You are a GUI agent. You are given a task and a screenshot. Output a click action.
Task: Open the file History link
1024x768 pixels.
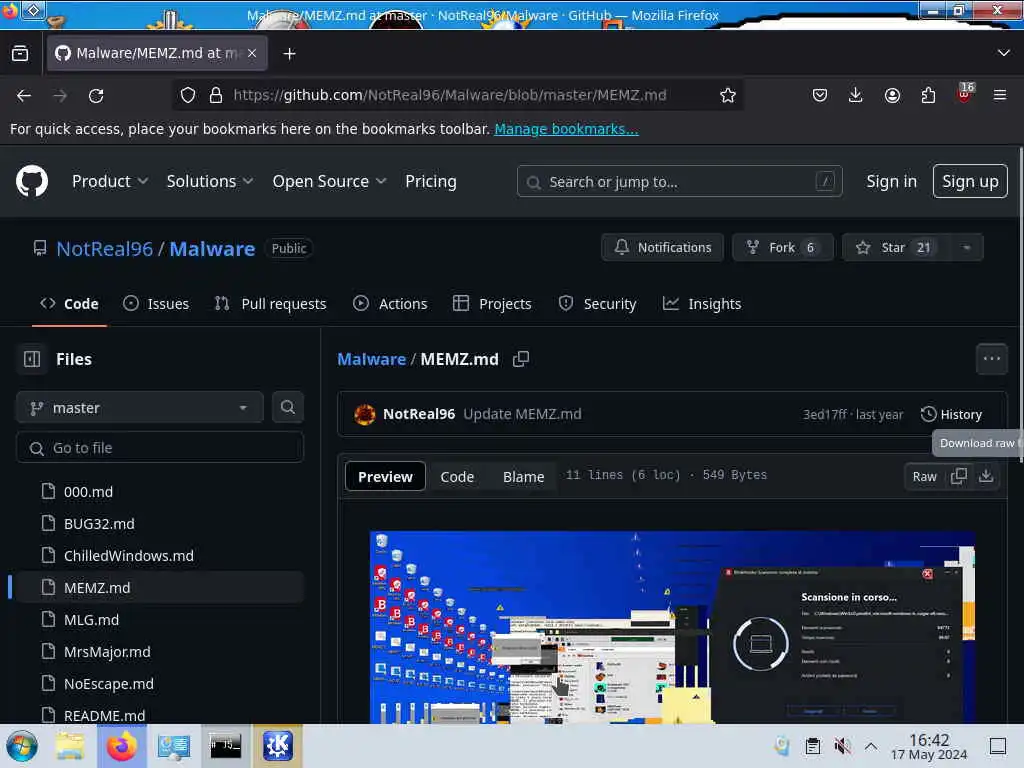coord(952,414)
